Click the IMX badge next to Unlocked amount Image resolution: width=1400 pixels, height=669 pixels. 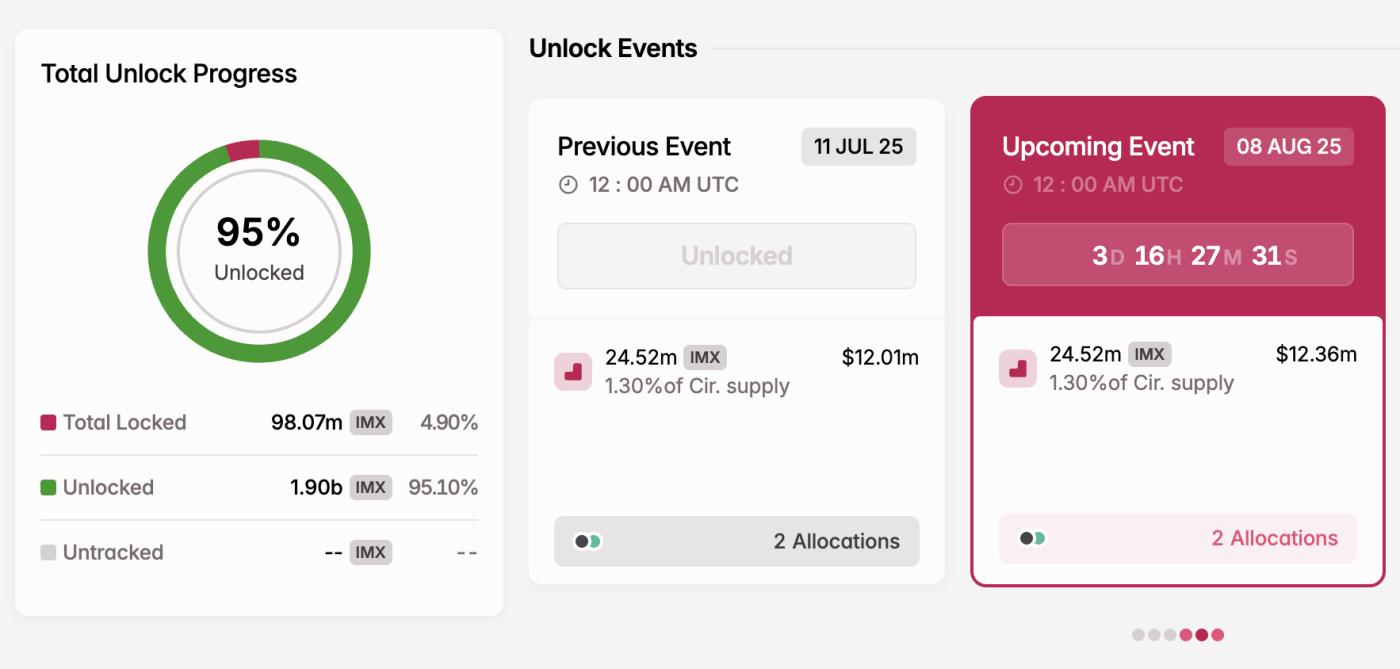click(372, 487)
